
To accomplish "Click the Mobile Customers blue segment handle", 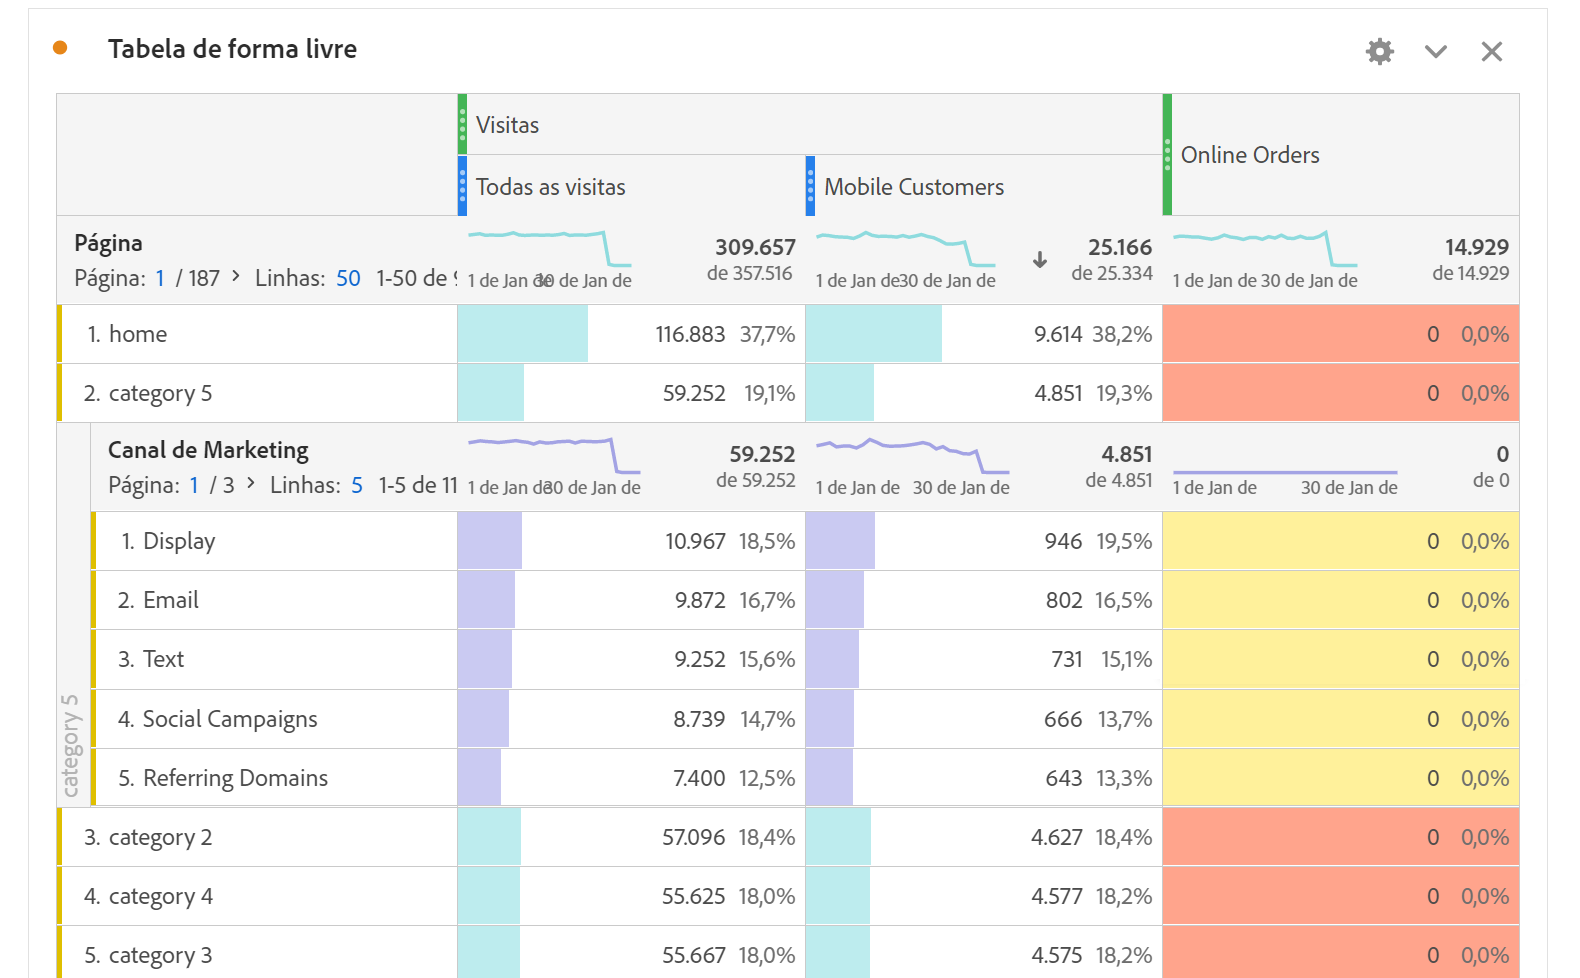I will tap(810, 186).
